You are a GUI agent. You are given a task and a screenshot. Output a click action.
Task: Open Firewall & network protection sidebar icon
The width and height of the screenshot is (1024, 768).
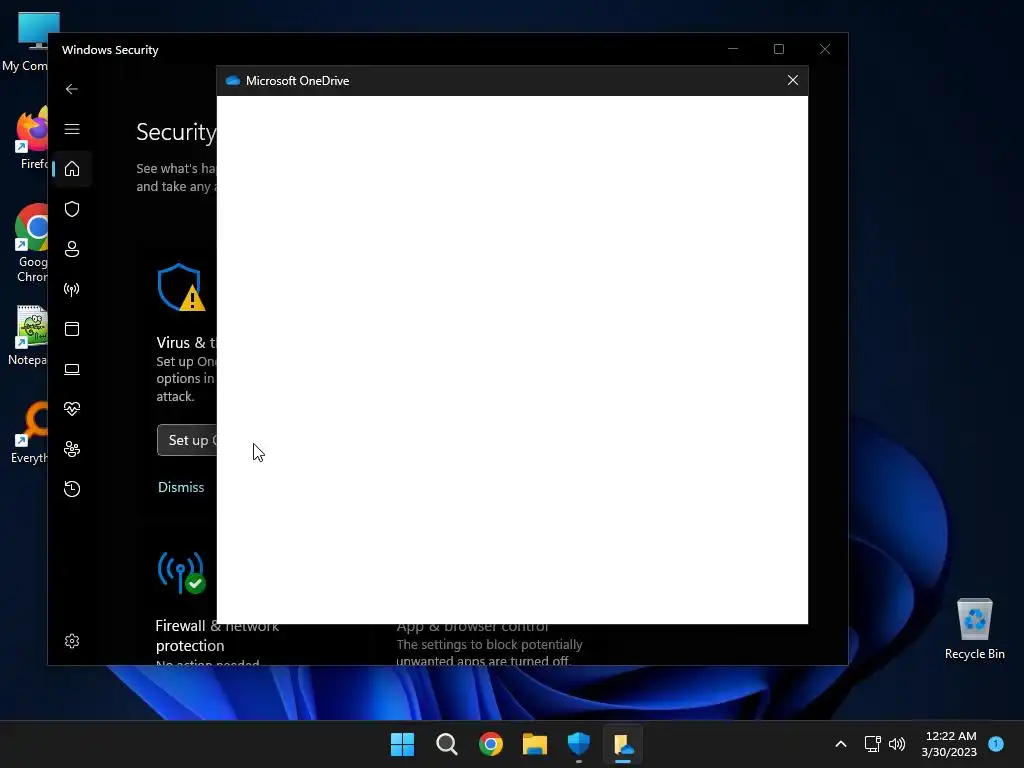(72, 289)
